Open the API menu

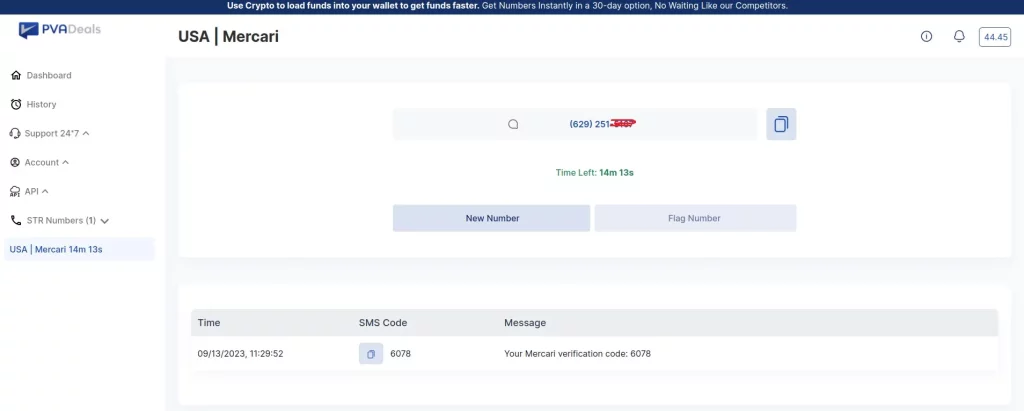(29, 191)
